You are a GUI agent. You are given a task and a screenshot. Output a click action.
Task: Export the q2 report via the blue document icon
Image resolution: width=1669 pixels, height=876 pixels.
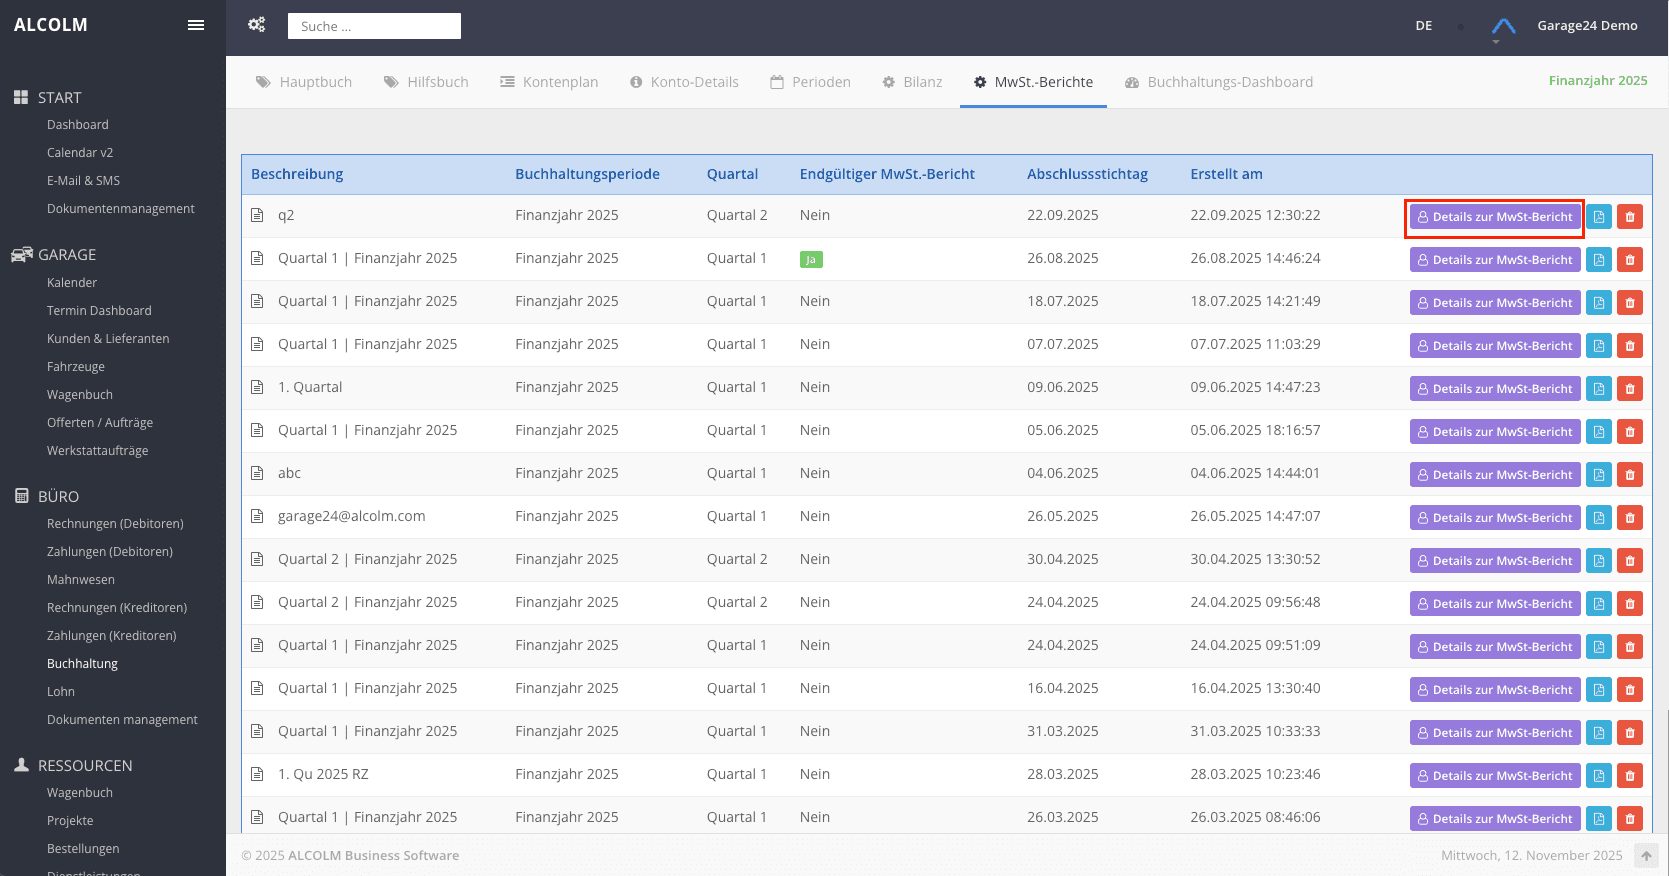[x=1599, y=217]
